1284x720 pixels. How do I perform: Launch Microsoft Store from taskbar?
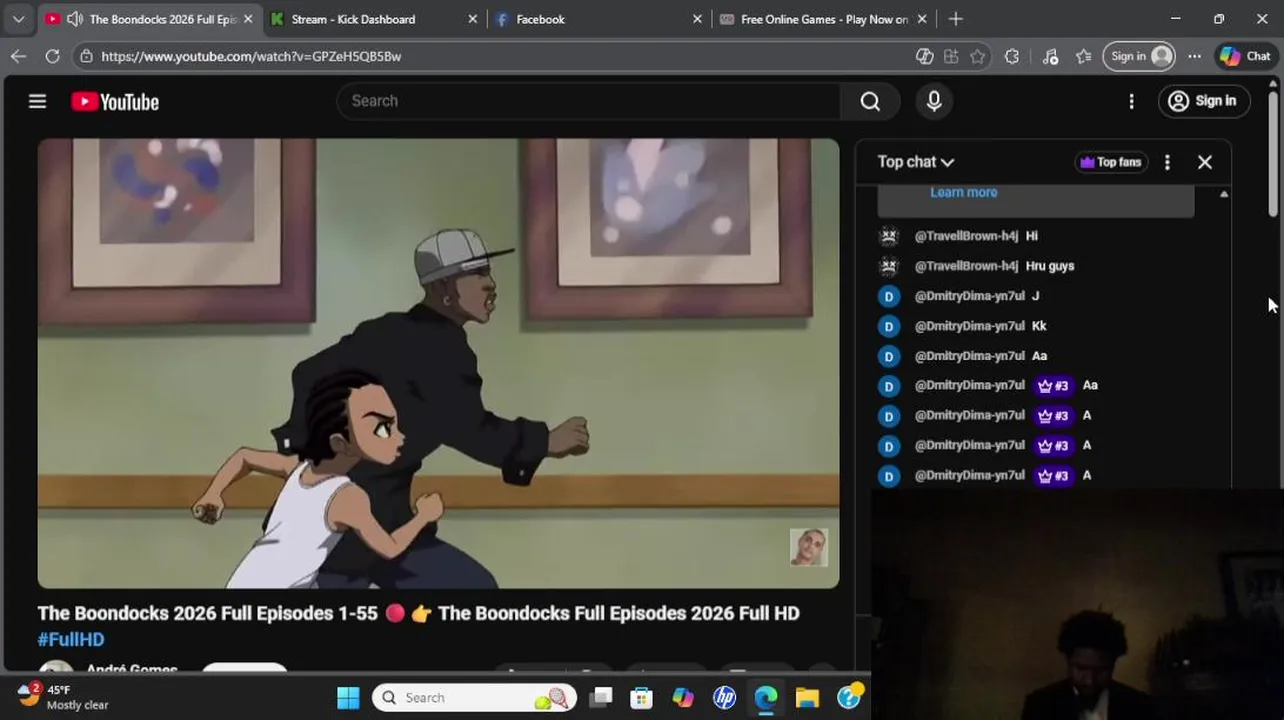641,697
